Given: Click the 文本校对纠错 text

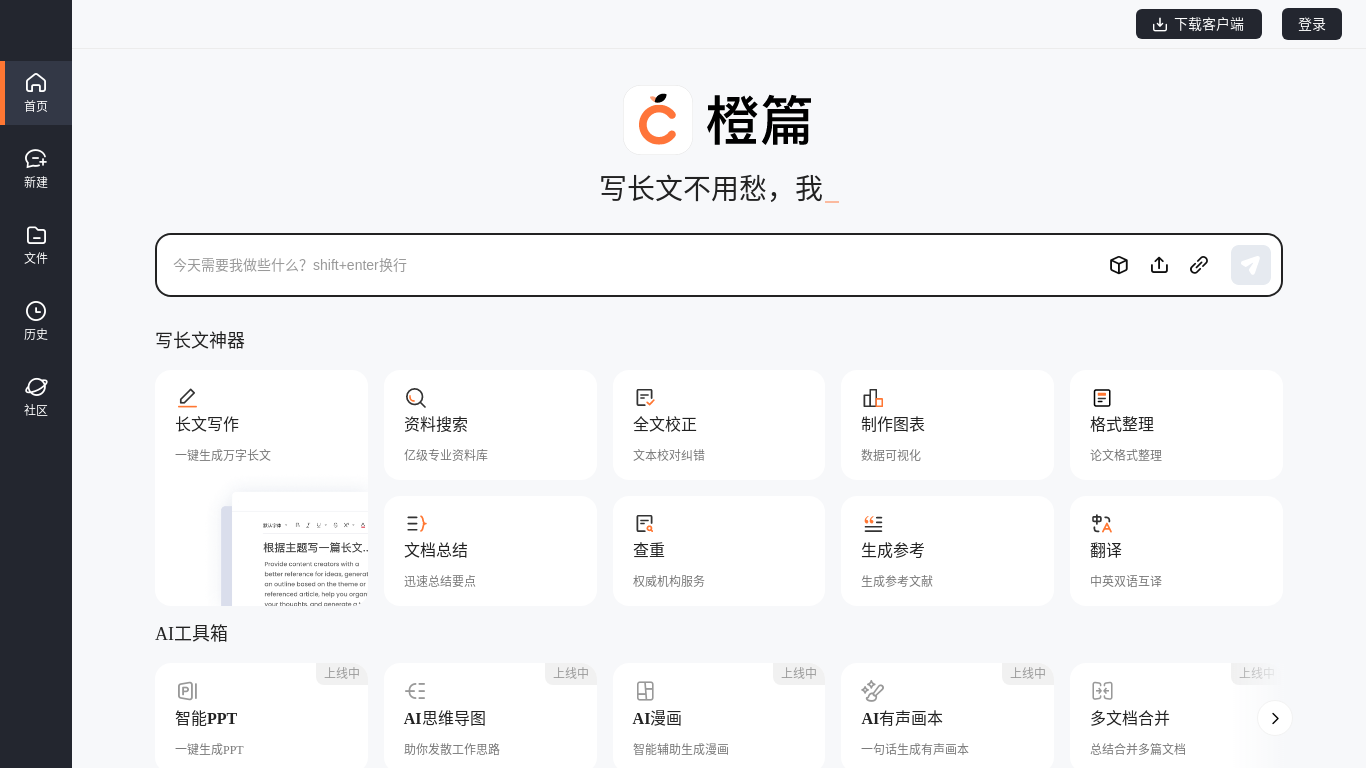Looking at the screenshot, I should [x=669, y=456].
